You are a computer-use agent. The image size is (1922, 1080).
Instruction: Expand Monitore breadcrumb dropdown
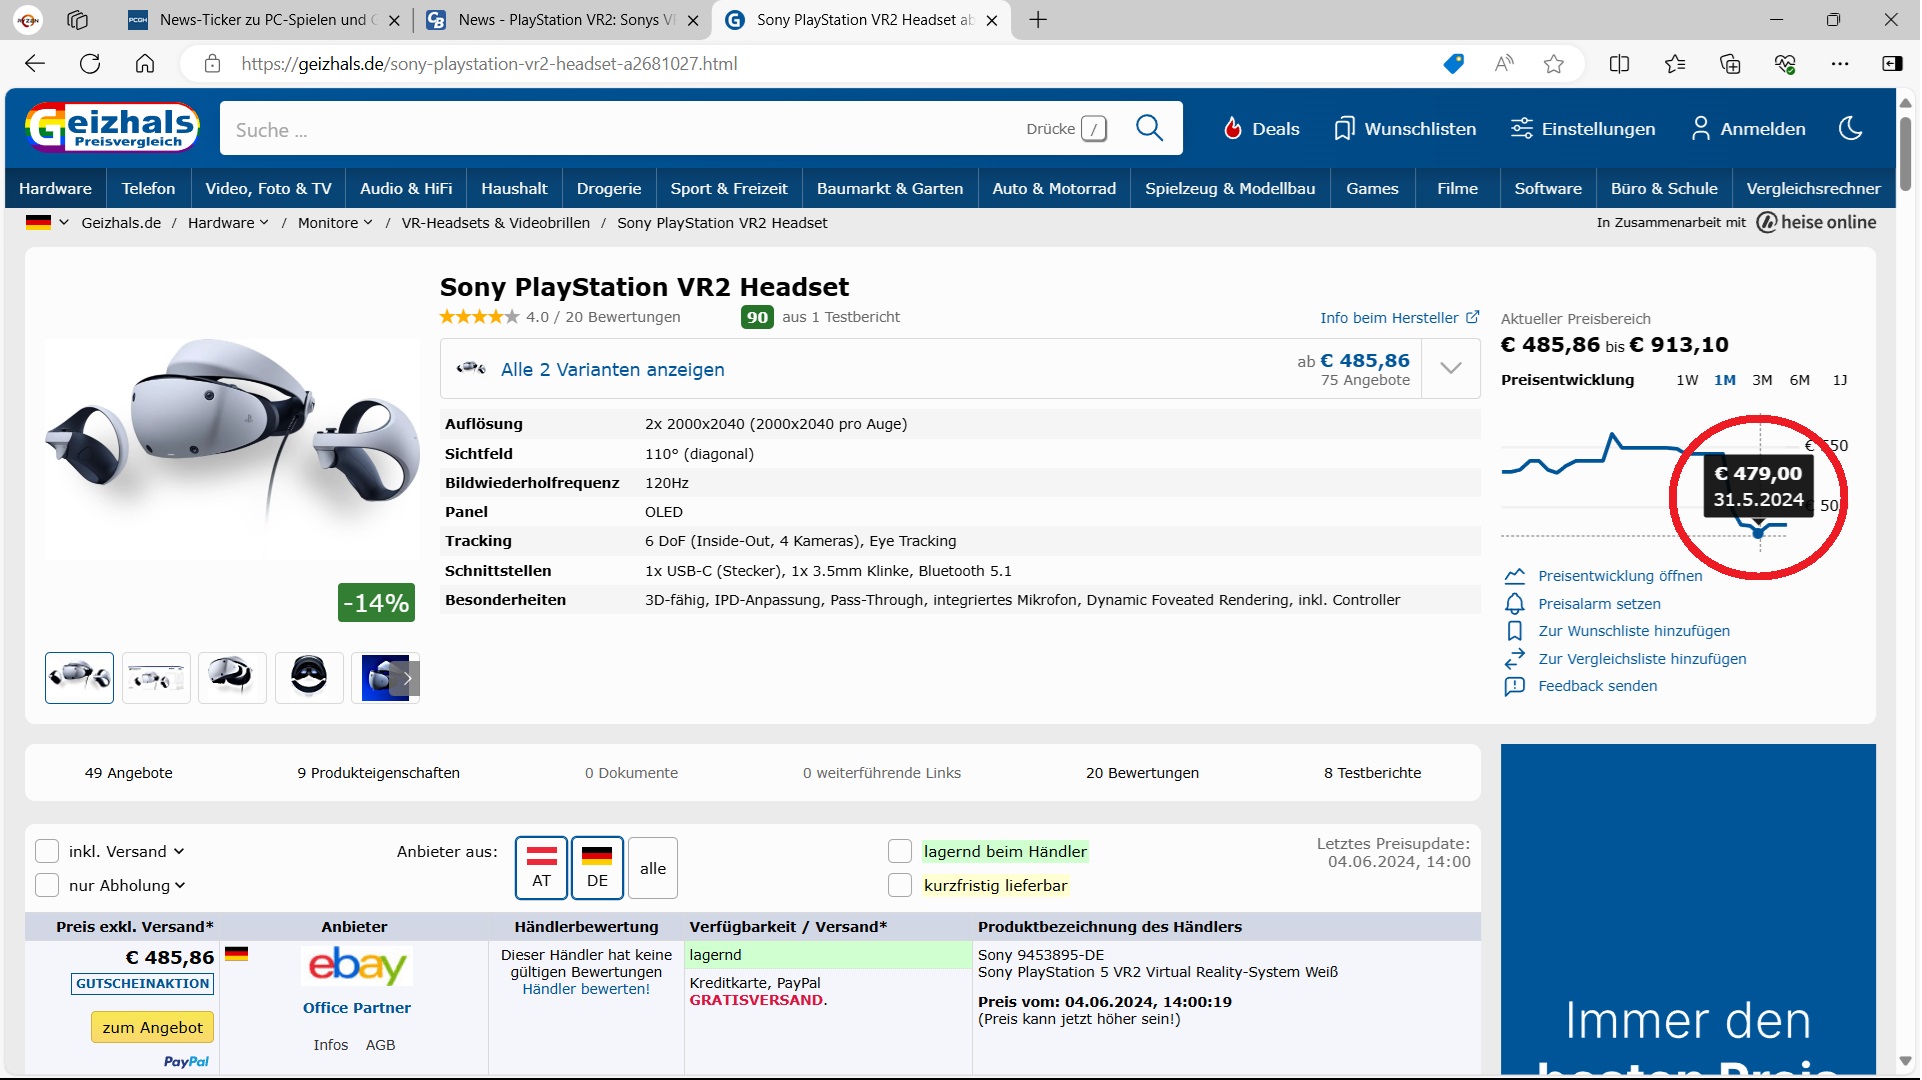pyautogui.click(x=368, y=223)
